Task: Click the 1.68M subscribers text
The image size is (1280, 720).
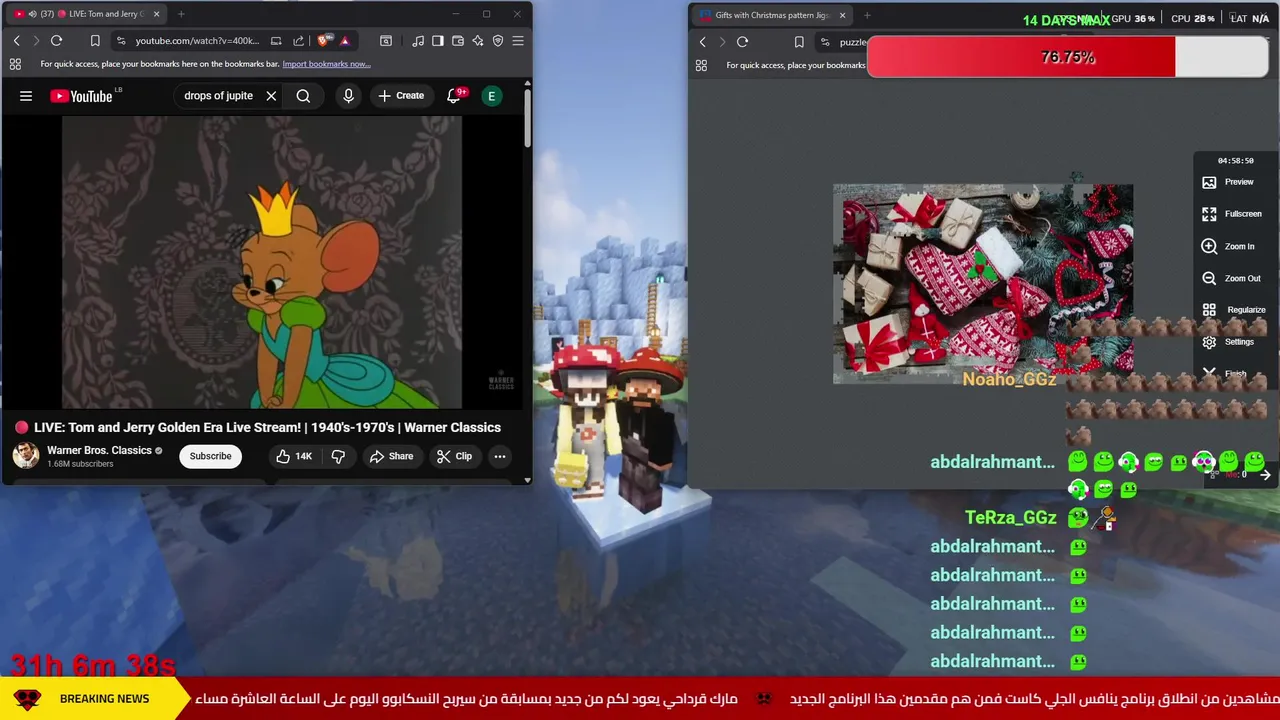Action: pyautogui.click(x=80, y=464)
